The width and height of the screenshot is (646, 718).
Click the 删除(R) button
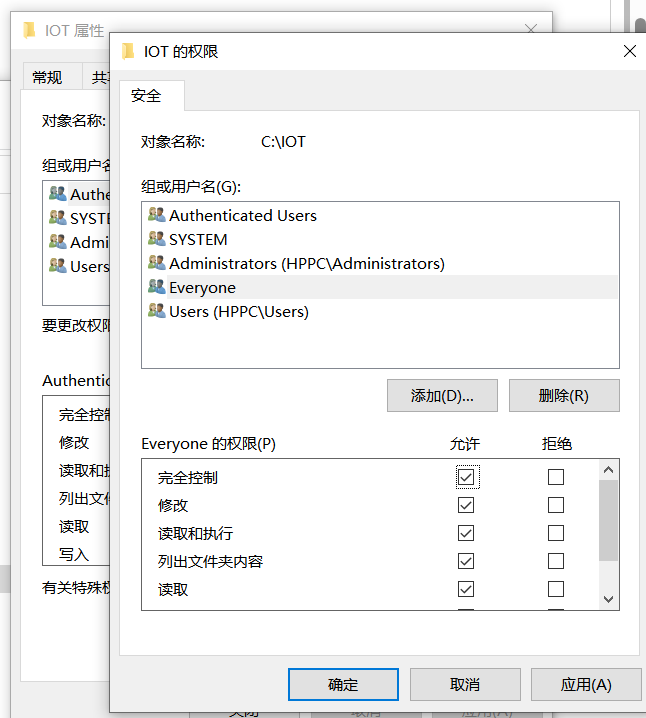[x=564, y=395]
